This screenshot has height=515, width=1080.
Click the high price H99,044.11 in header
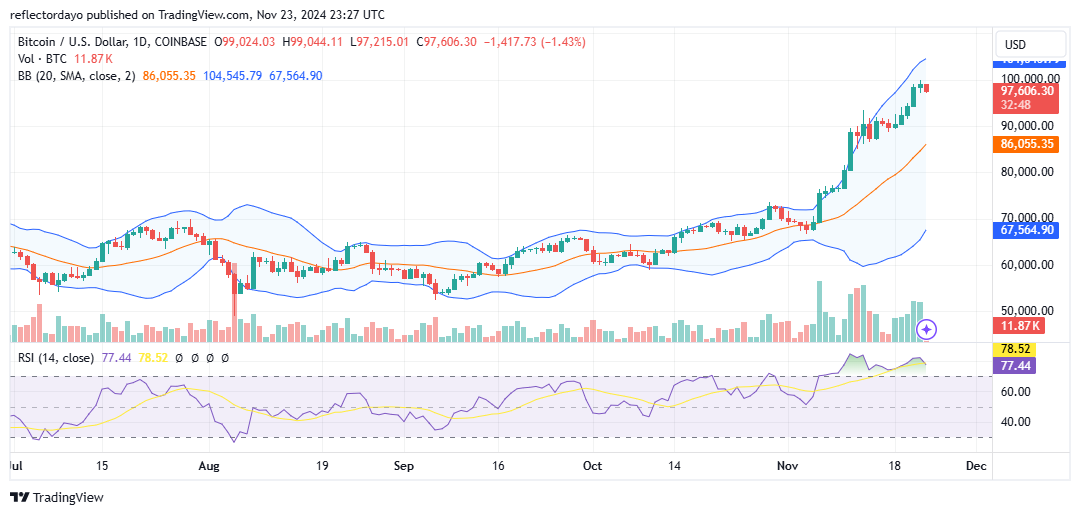coord(313,42)
